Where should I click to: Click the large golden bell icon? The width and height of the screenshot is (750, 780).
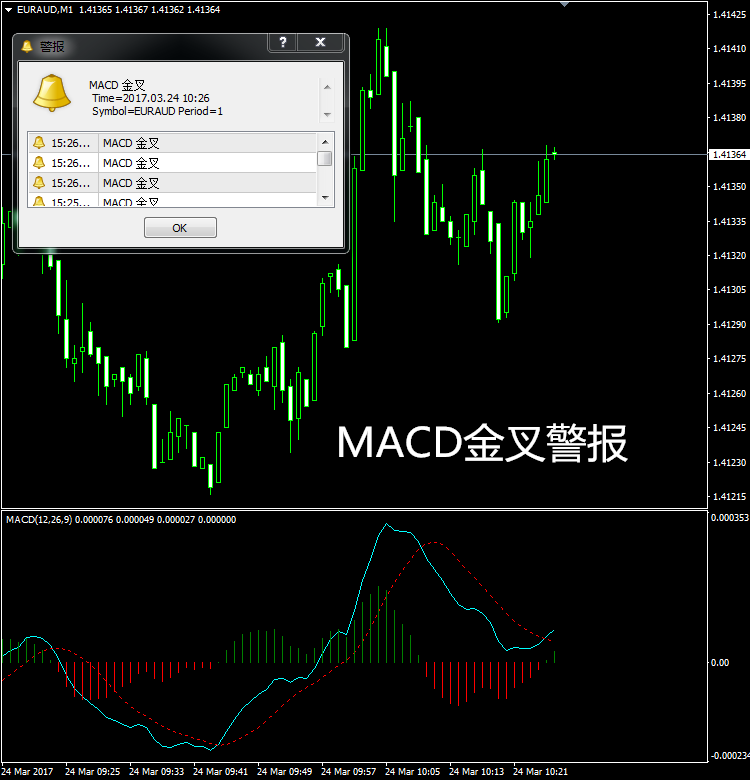[52, 93]
